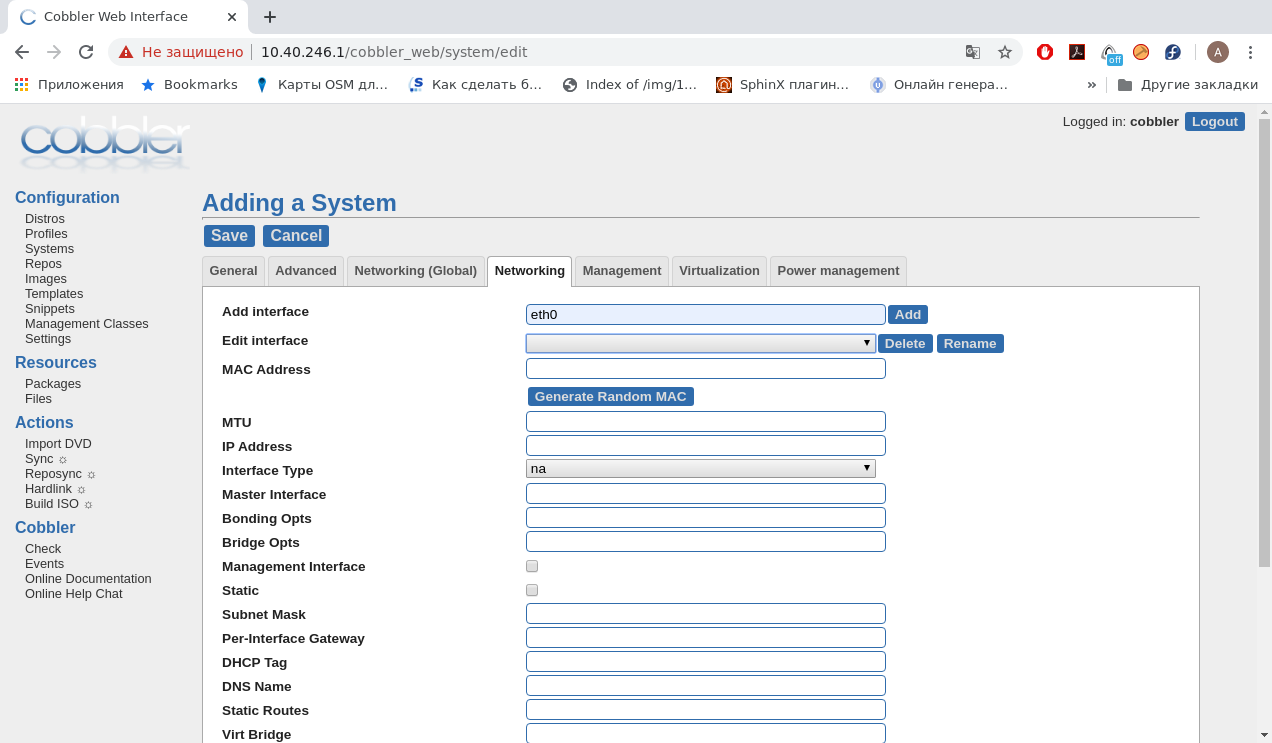Click the Apps grid icon in bookmarks bar
This screenshot has width=1272, height=743.
coord(21,85)
